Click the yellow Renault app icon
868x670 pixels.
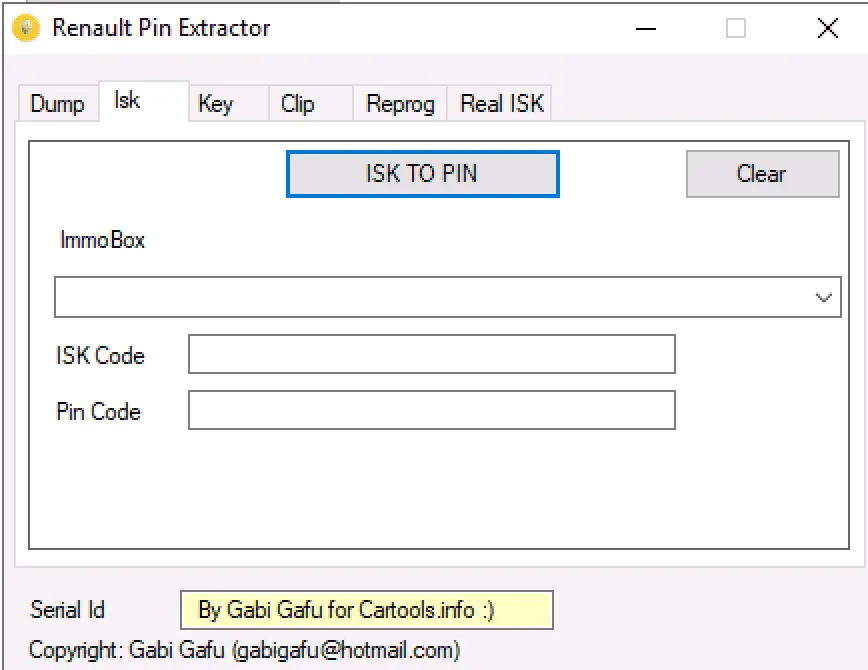tap(27, 28)
